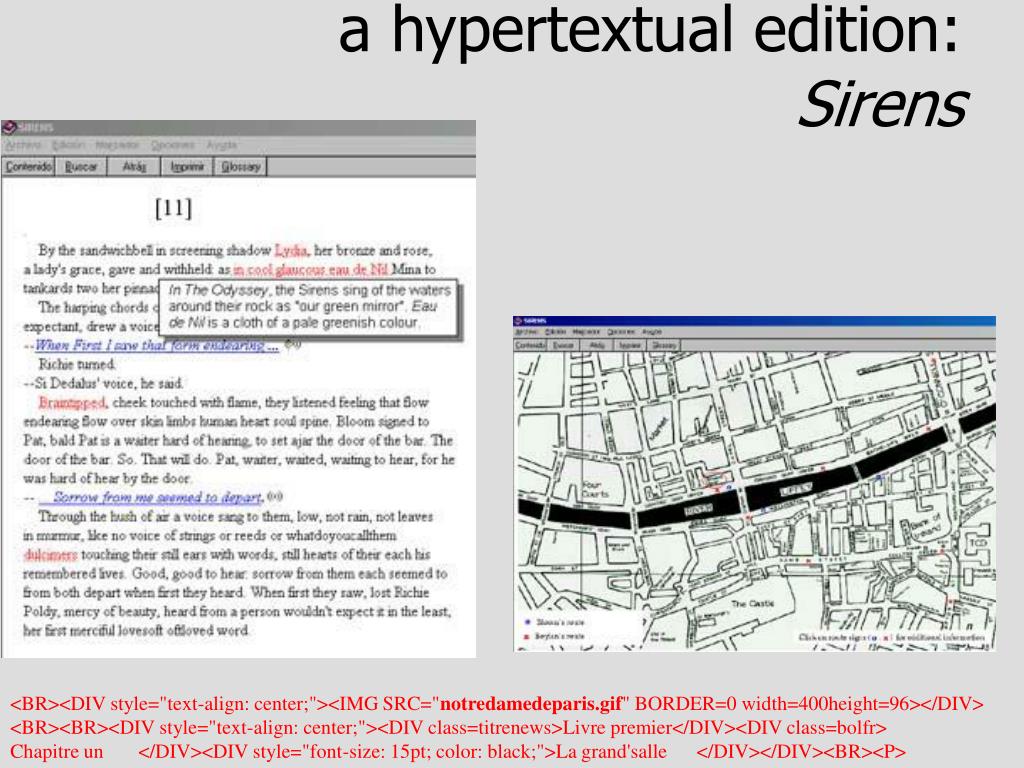The width and height of the screenshot is (1024, 768).
Task: Follow the red "dulcimers" annotation link
Action: point(50,554)
